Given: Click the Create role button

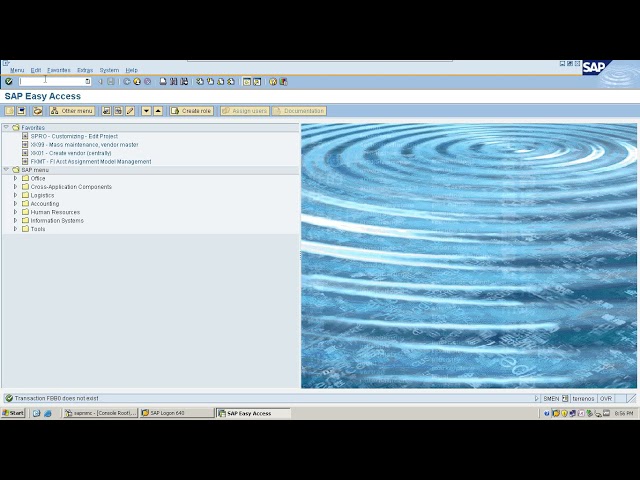Looking at the screenshot, I should pos(191,111).
